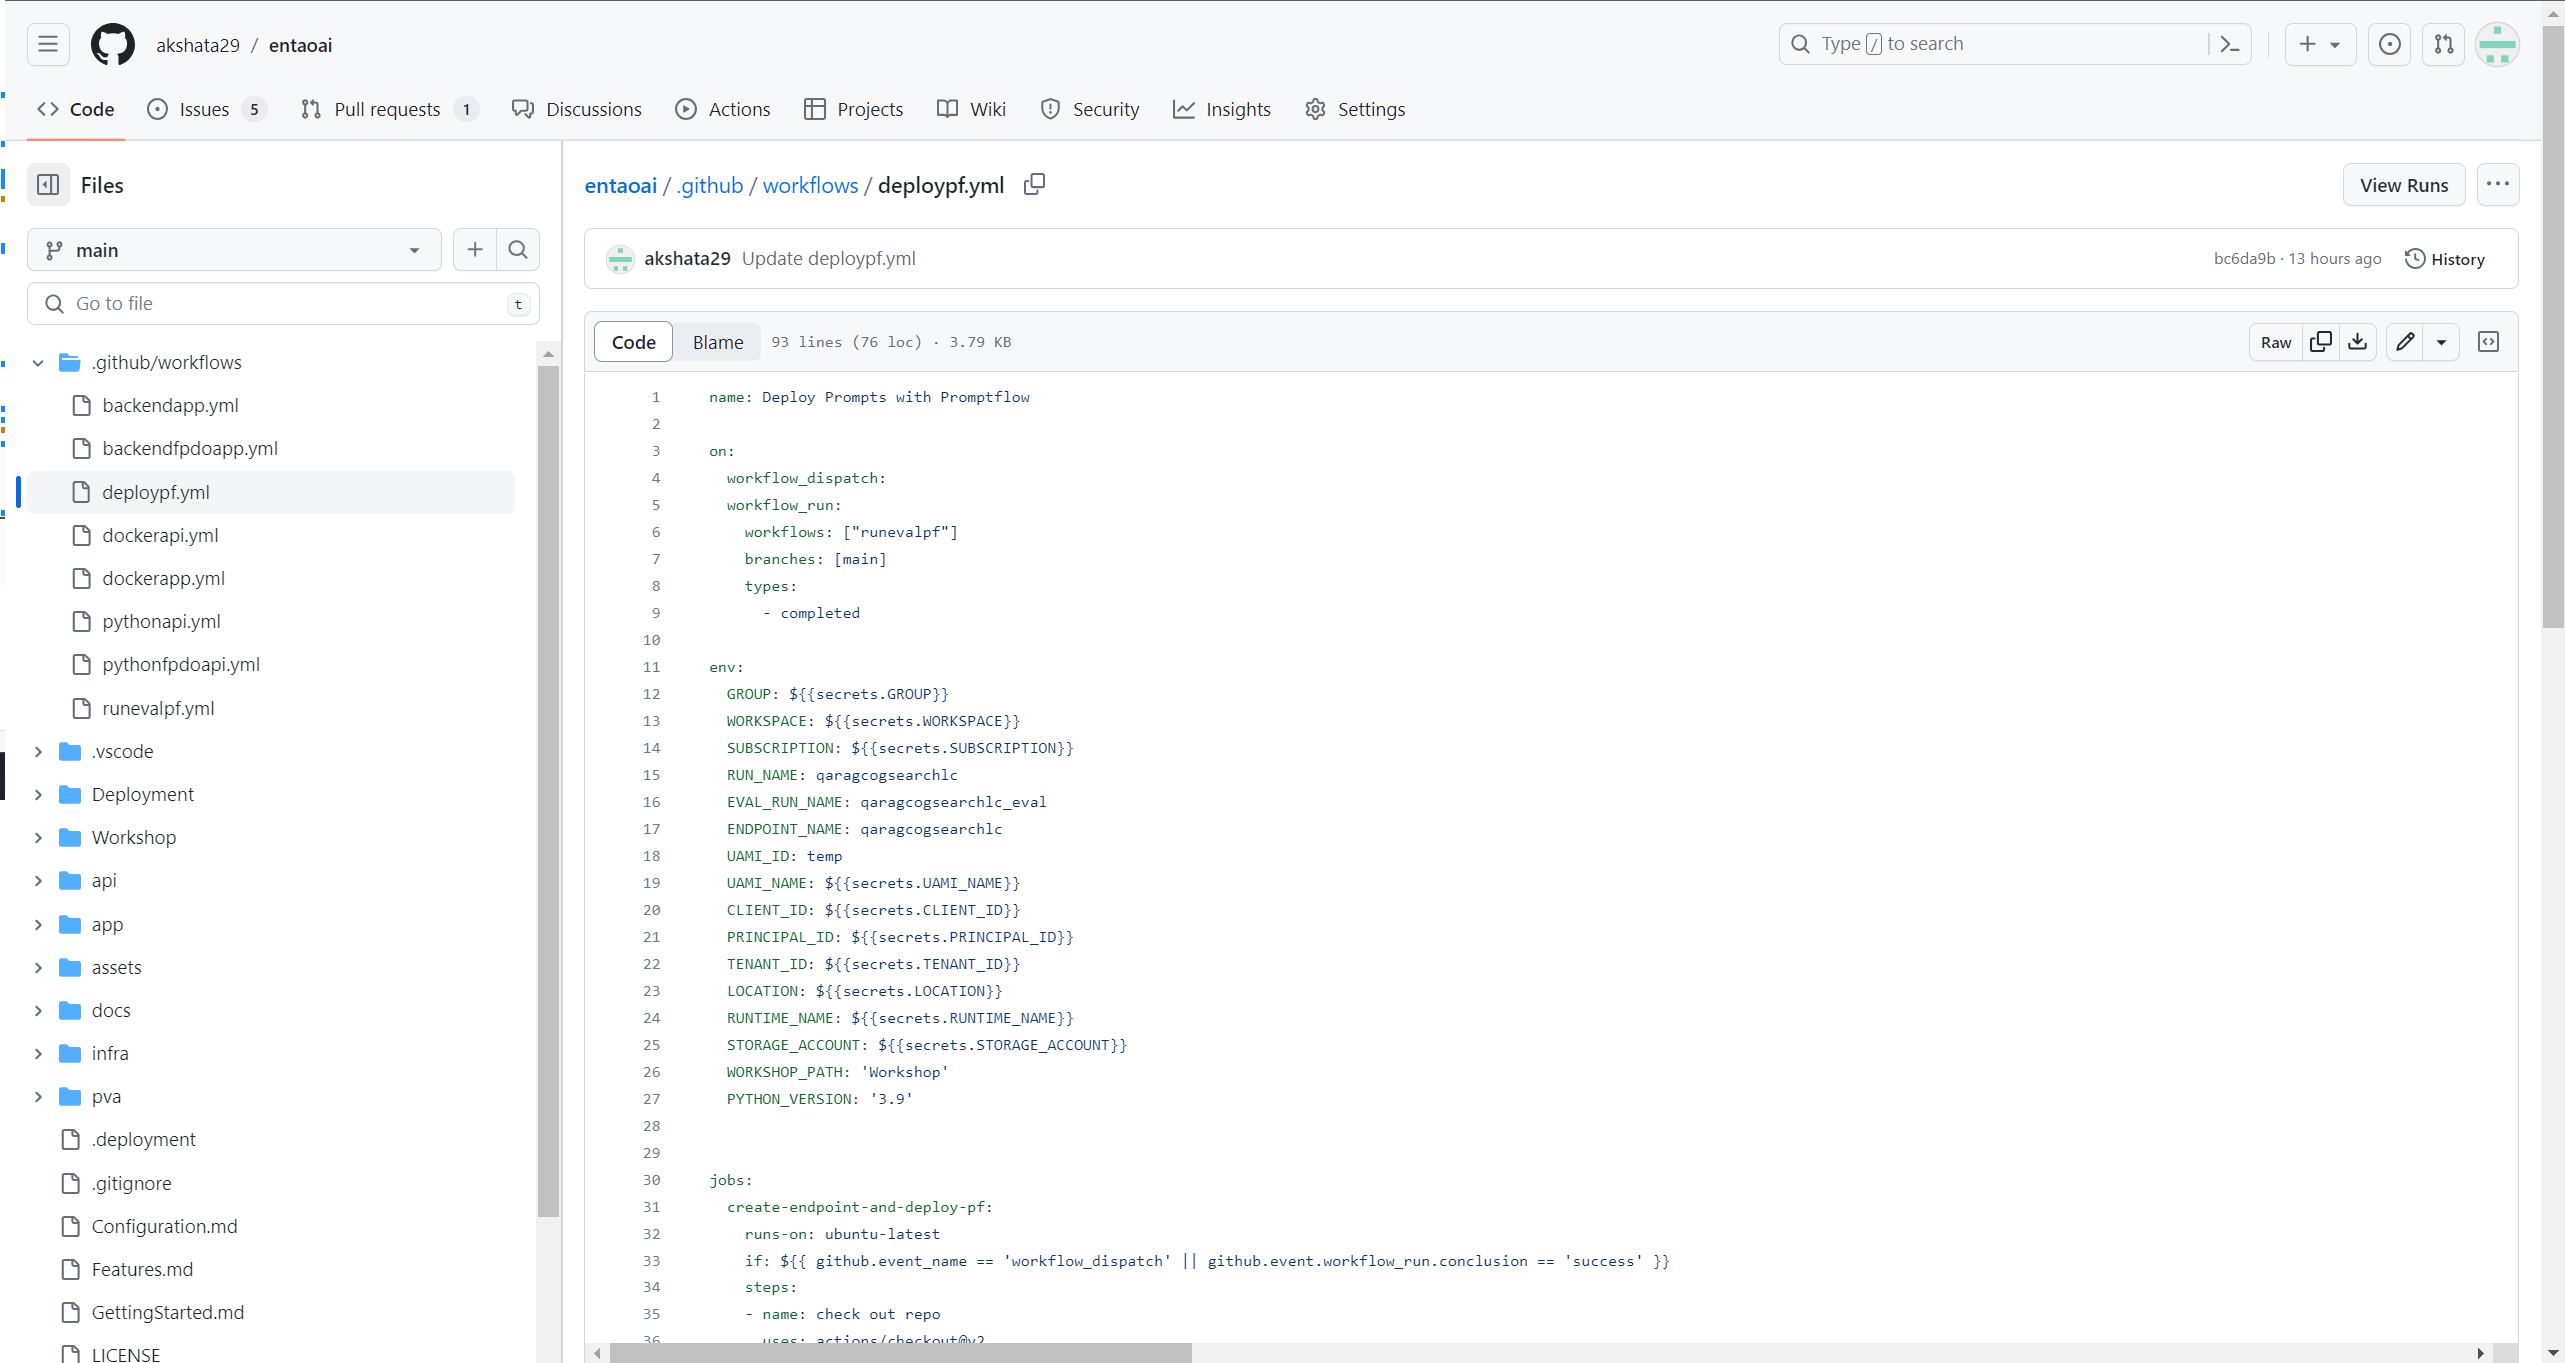Click the View Runs button
Screen dimensions: 2565x1363
[x=2404, y=185]
